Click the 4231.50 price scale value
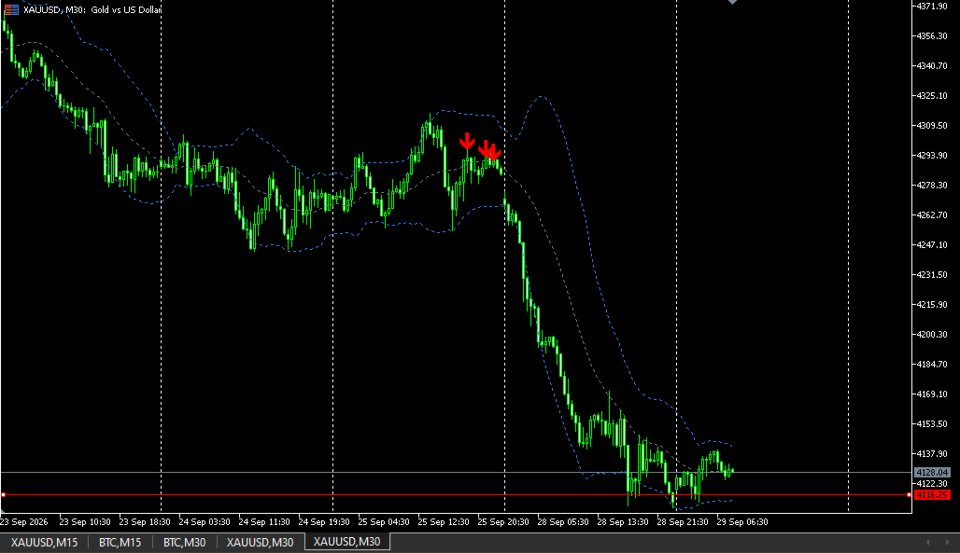Image resolution: width=960 pixels, height=553 pixels. (931, 275)
